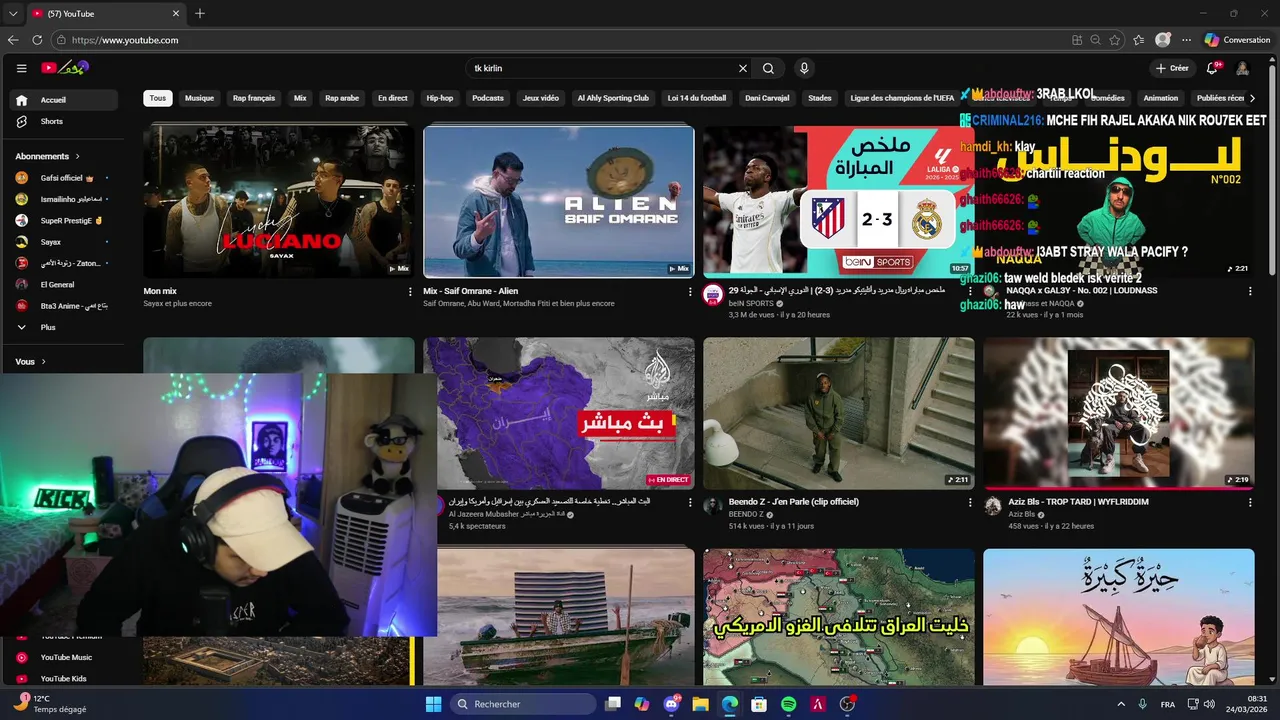Reload the page in the browser
1280x720 pixels.
coord(37,40)
